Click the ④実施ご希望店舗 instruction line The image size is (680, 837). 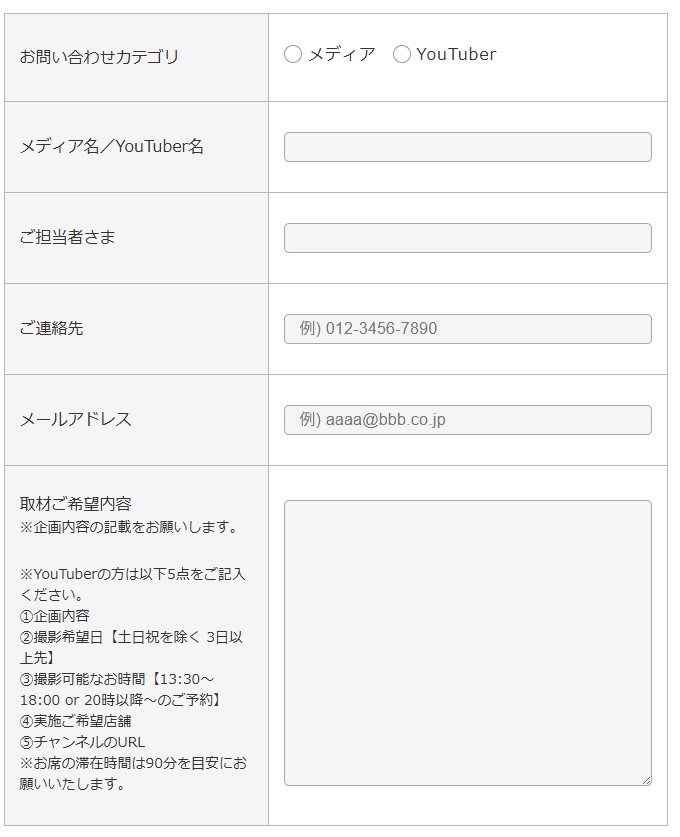pos(75,721)
